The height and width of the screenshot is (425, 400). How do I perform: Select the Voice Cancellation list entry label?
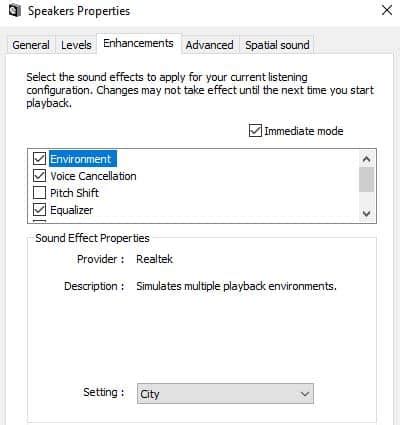pos(93,176)
